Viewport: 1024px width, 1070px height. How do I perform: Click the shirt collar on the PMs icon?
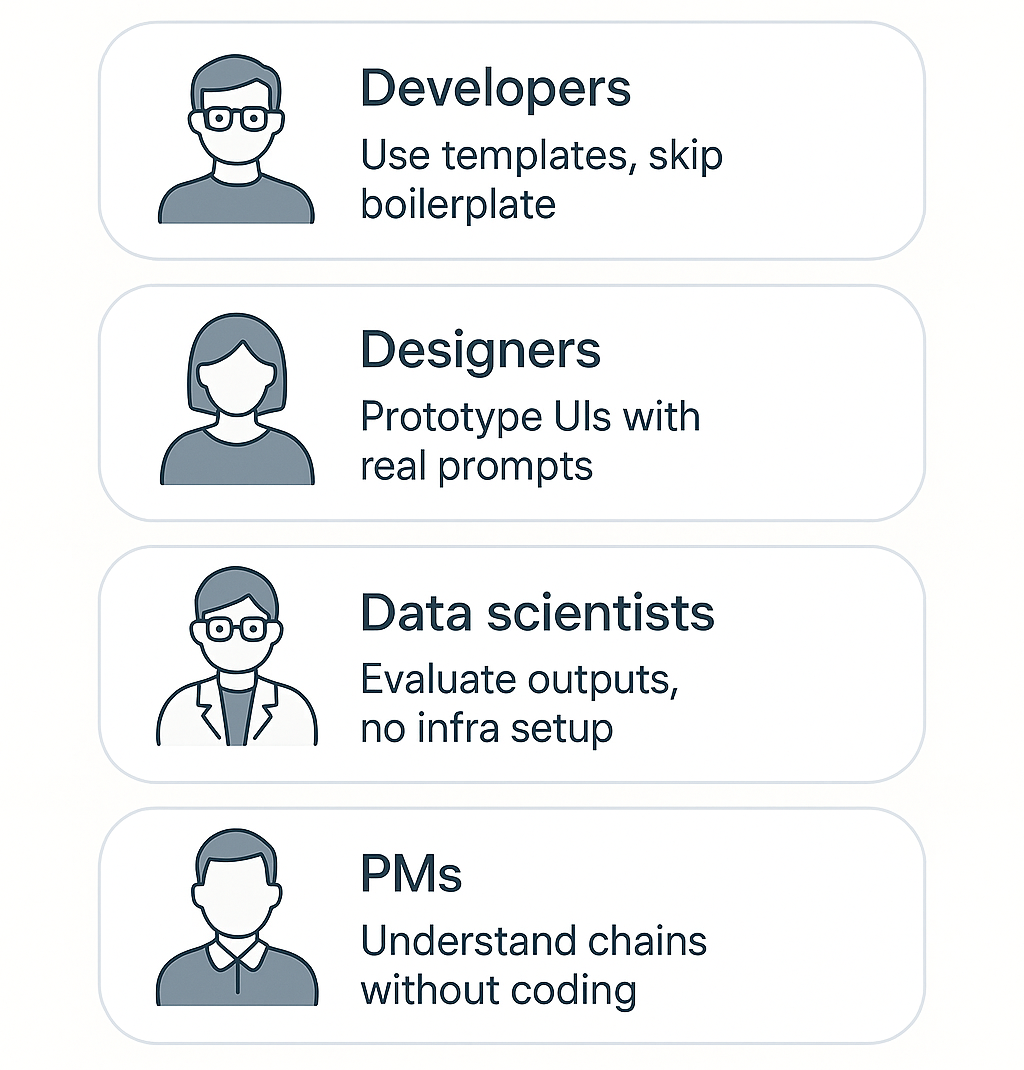(x=237, y=954)
